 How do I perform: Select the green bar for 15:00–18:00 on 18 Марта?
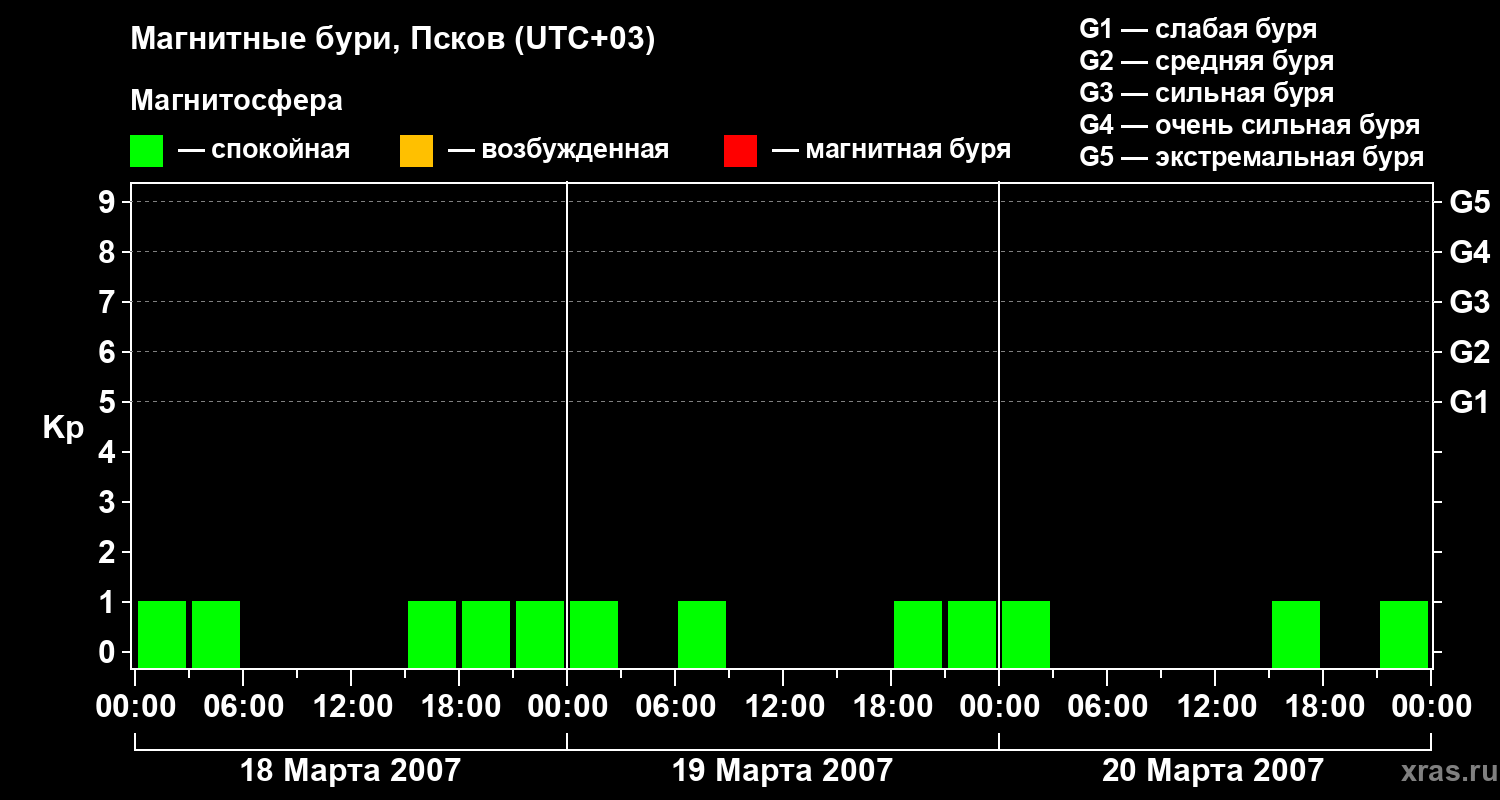point(432,634)
